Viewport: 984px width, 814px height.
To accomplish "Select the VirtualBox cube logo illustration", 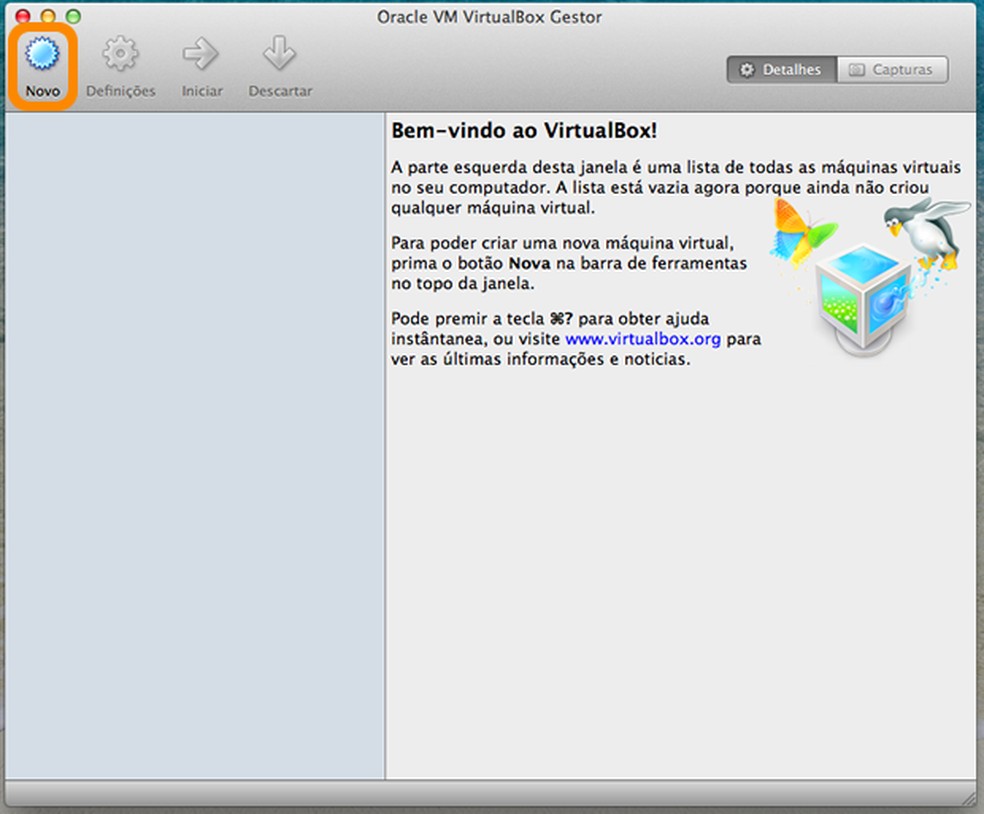I will [860, 295].
